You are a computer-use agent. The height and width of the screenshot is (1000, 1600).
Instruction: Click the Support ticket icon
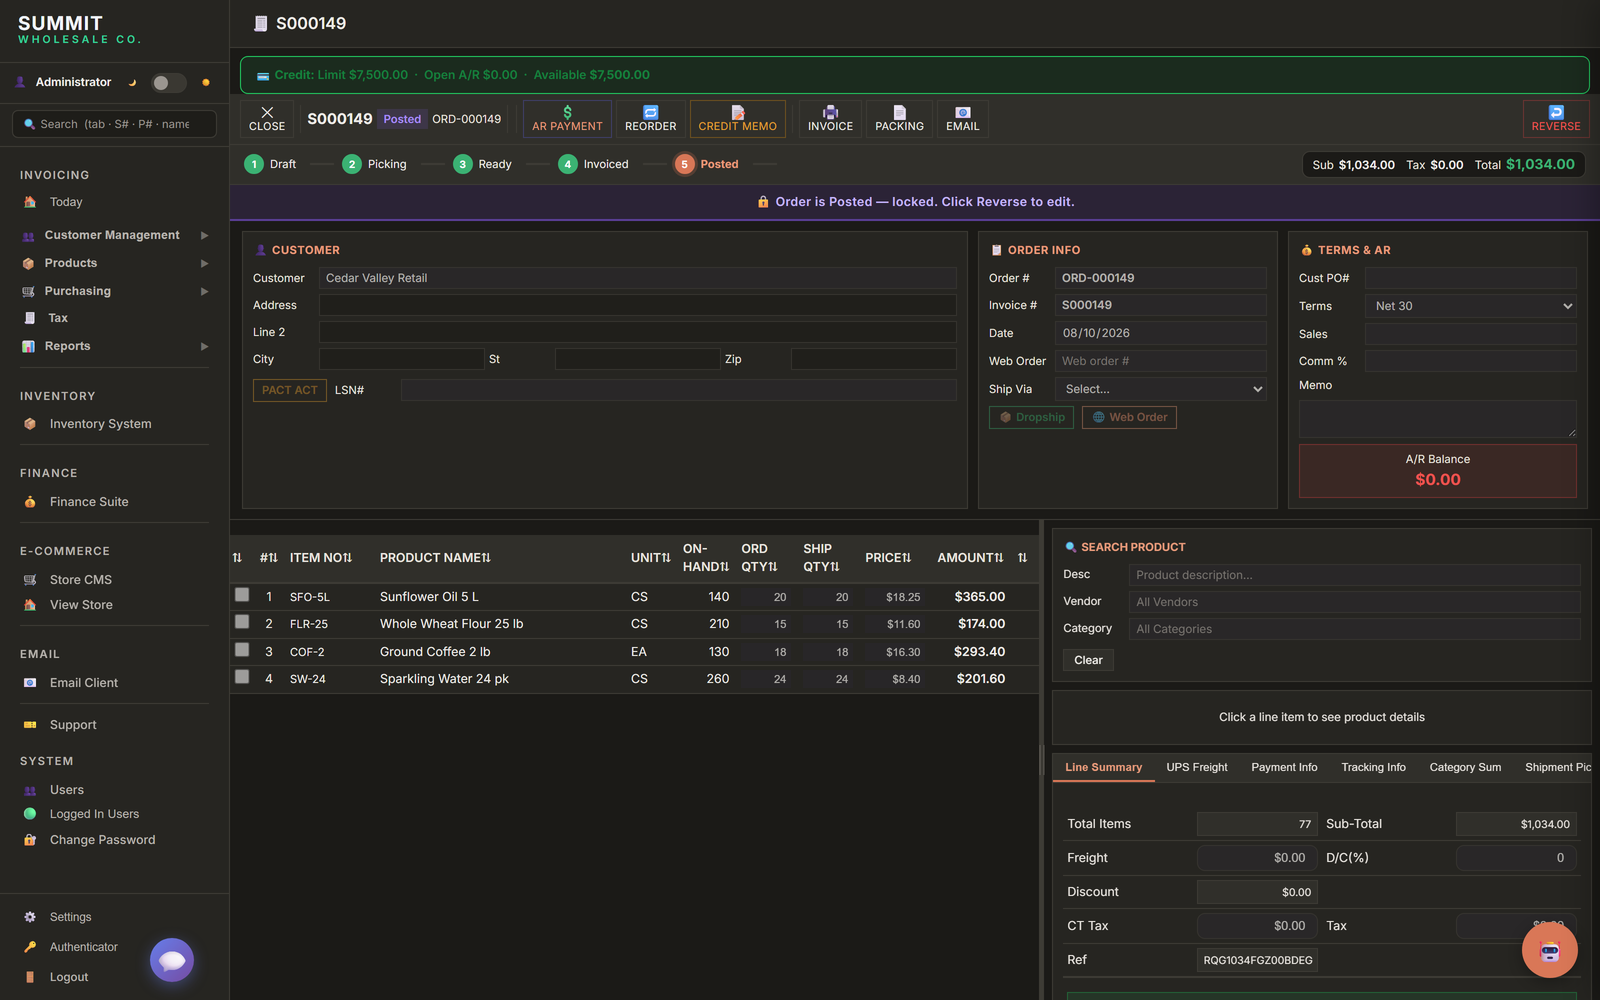click(x=30, y=725)
